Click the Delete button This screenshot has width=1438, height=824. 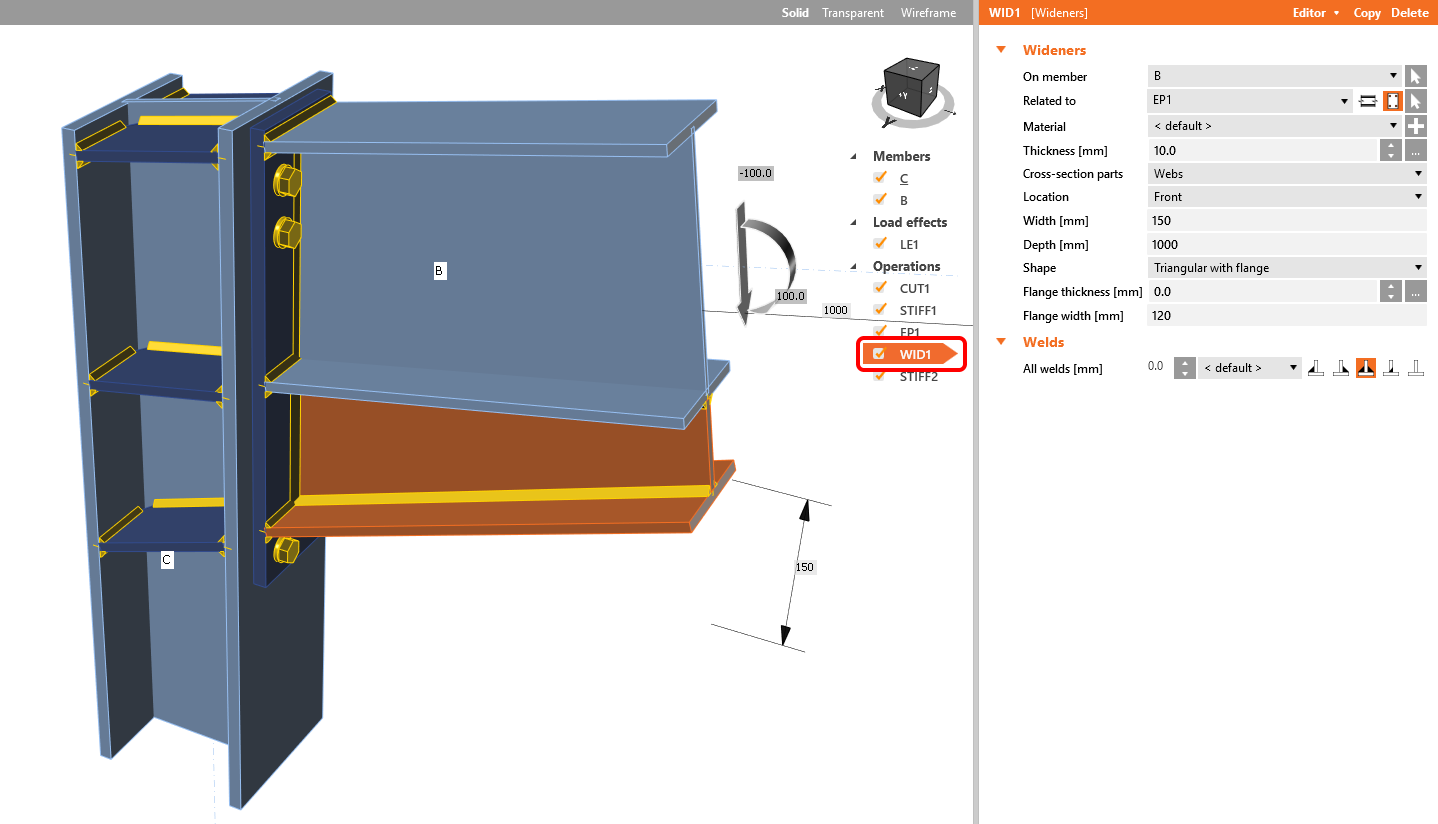click(x=1409, y=12)
